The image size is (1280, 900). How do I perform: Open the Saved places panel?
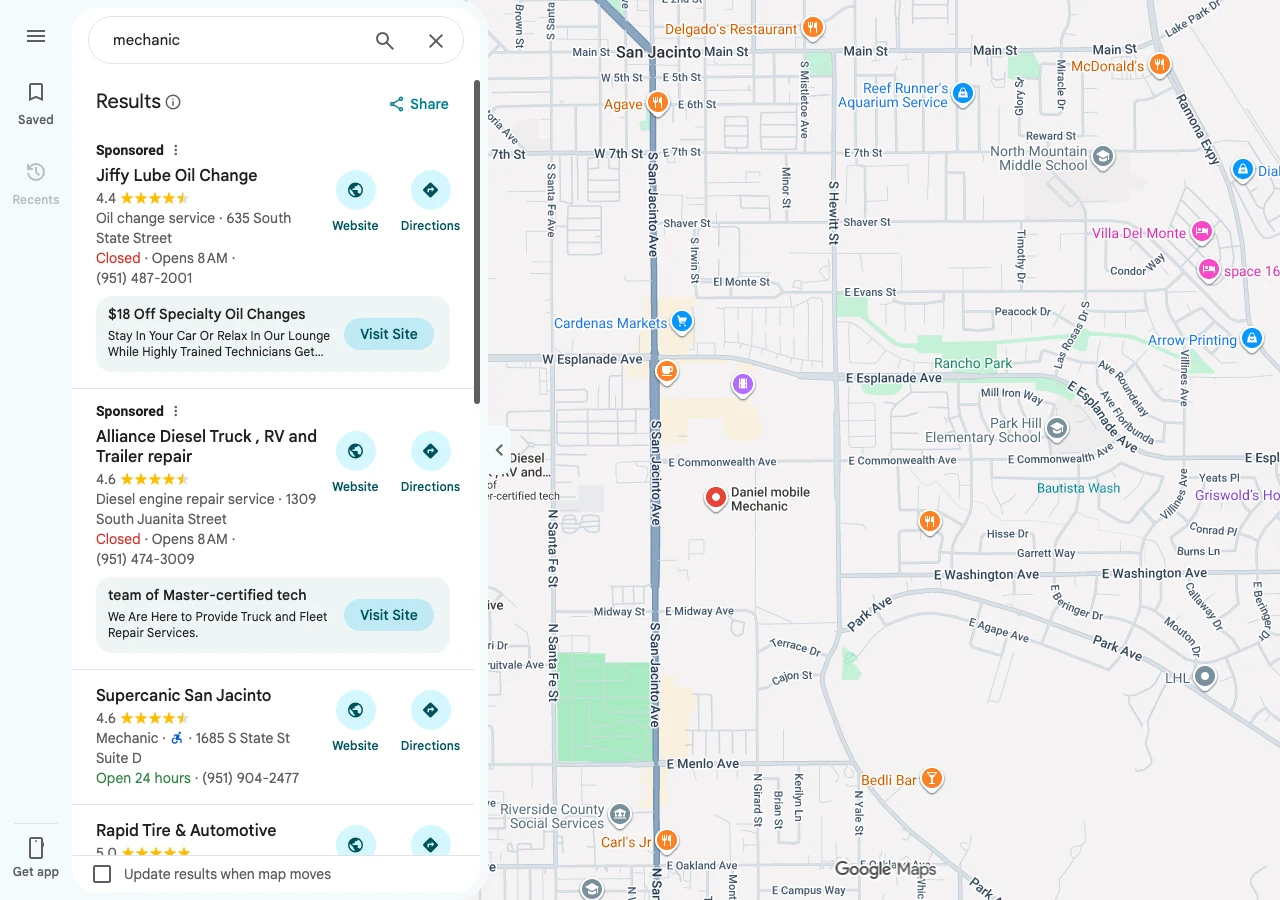pos(36,104)
